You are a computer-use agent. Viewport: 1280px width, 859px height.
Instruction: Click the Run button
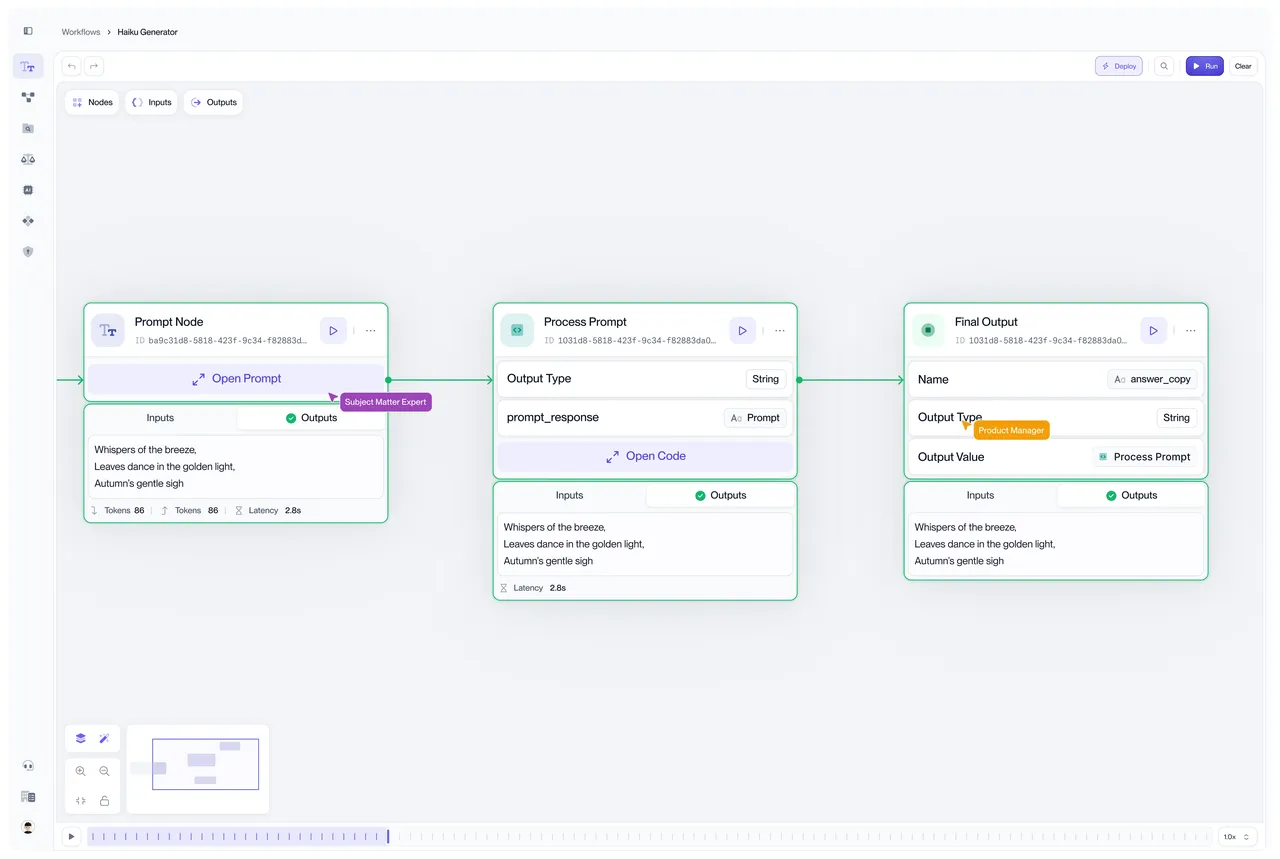1205,66
